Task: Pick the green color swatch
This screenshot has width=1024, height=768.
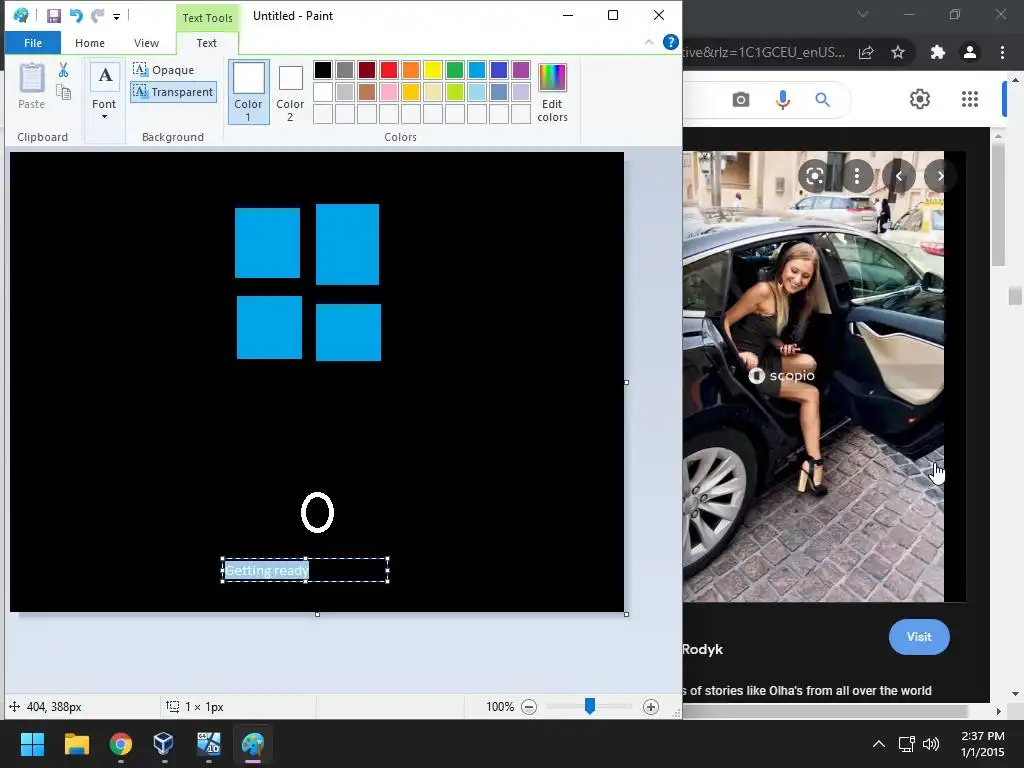Action: [x=455, y=70]
